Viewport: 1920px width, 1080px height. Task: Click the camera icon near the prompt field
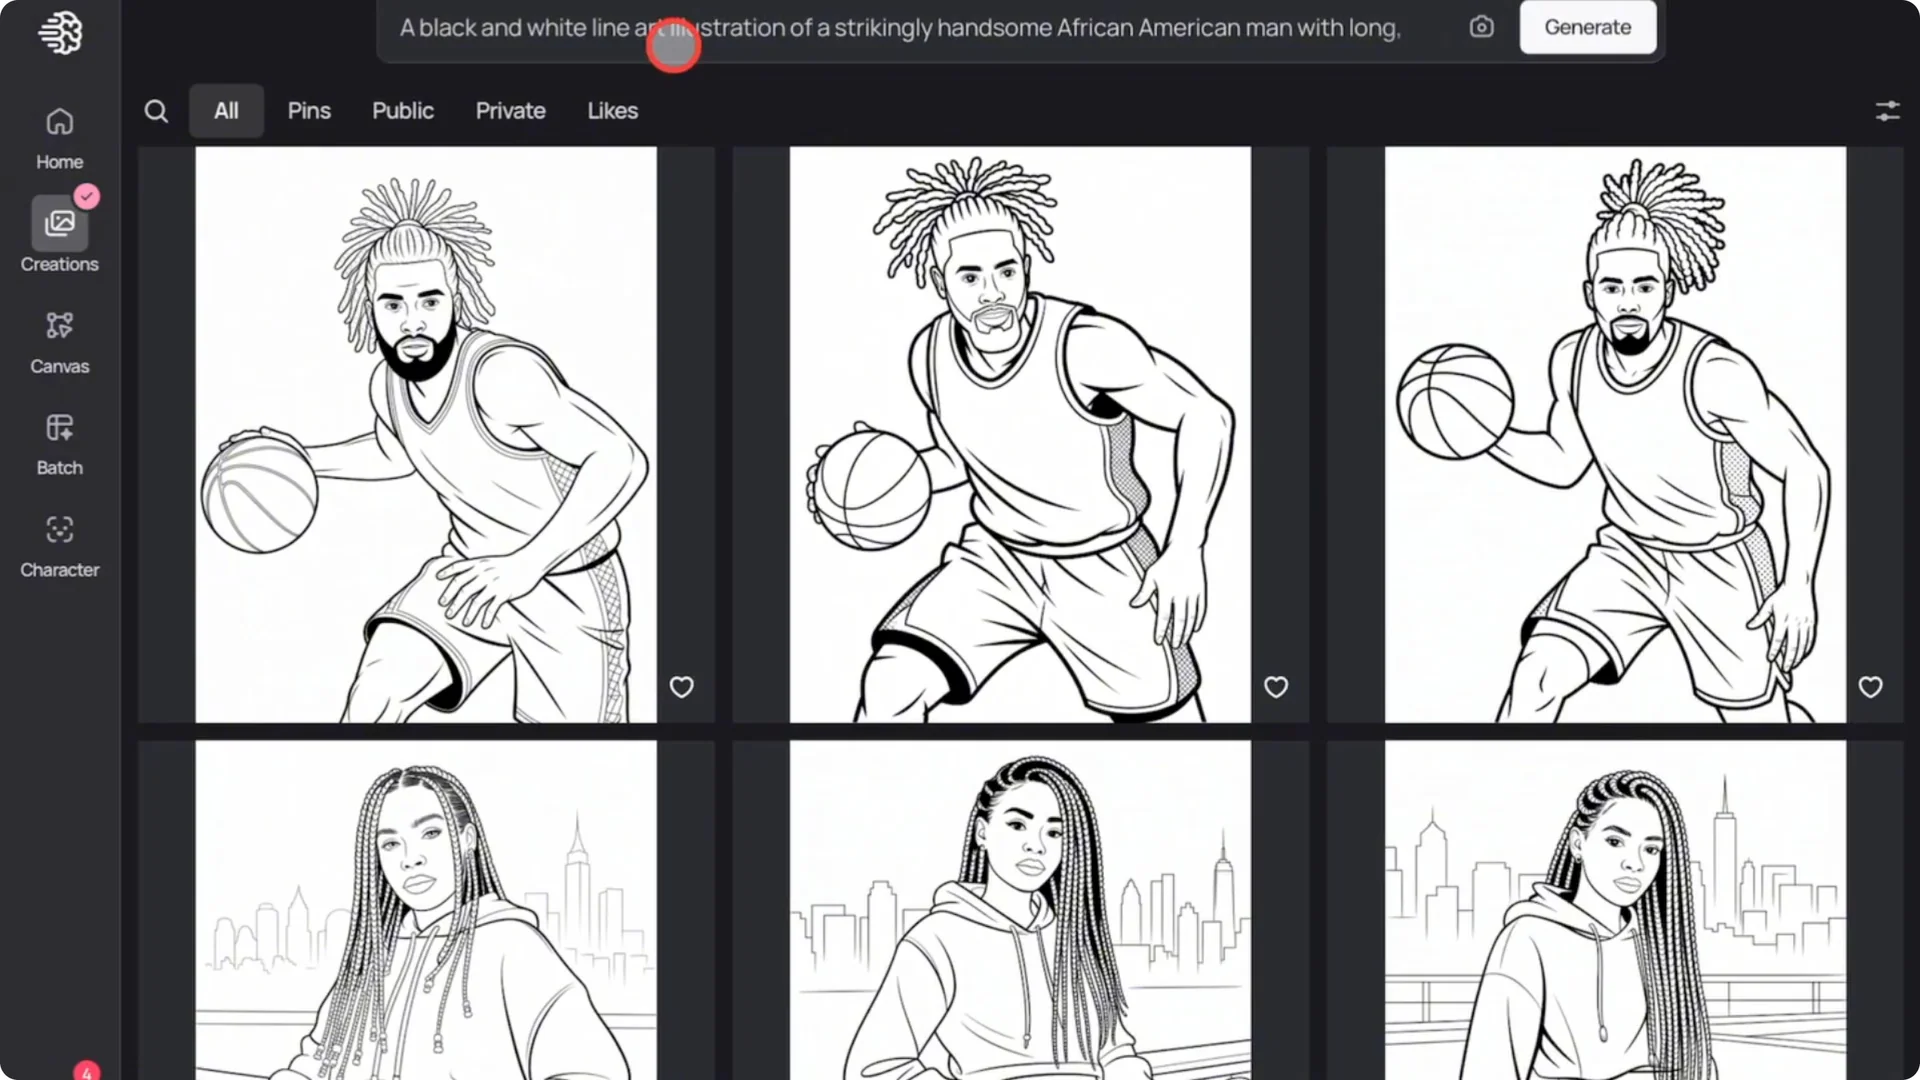(x=1482, y=27)
